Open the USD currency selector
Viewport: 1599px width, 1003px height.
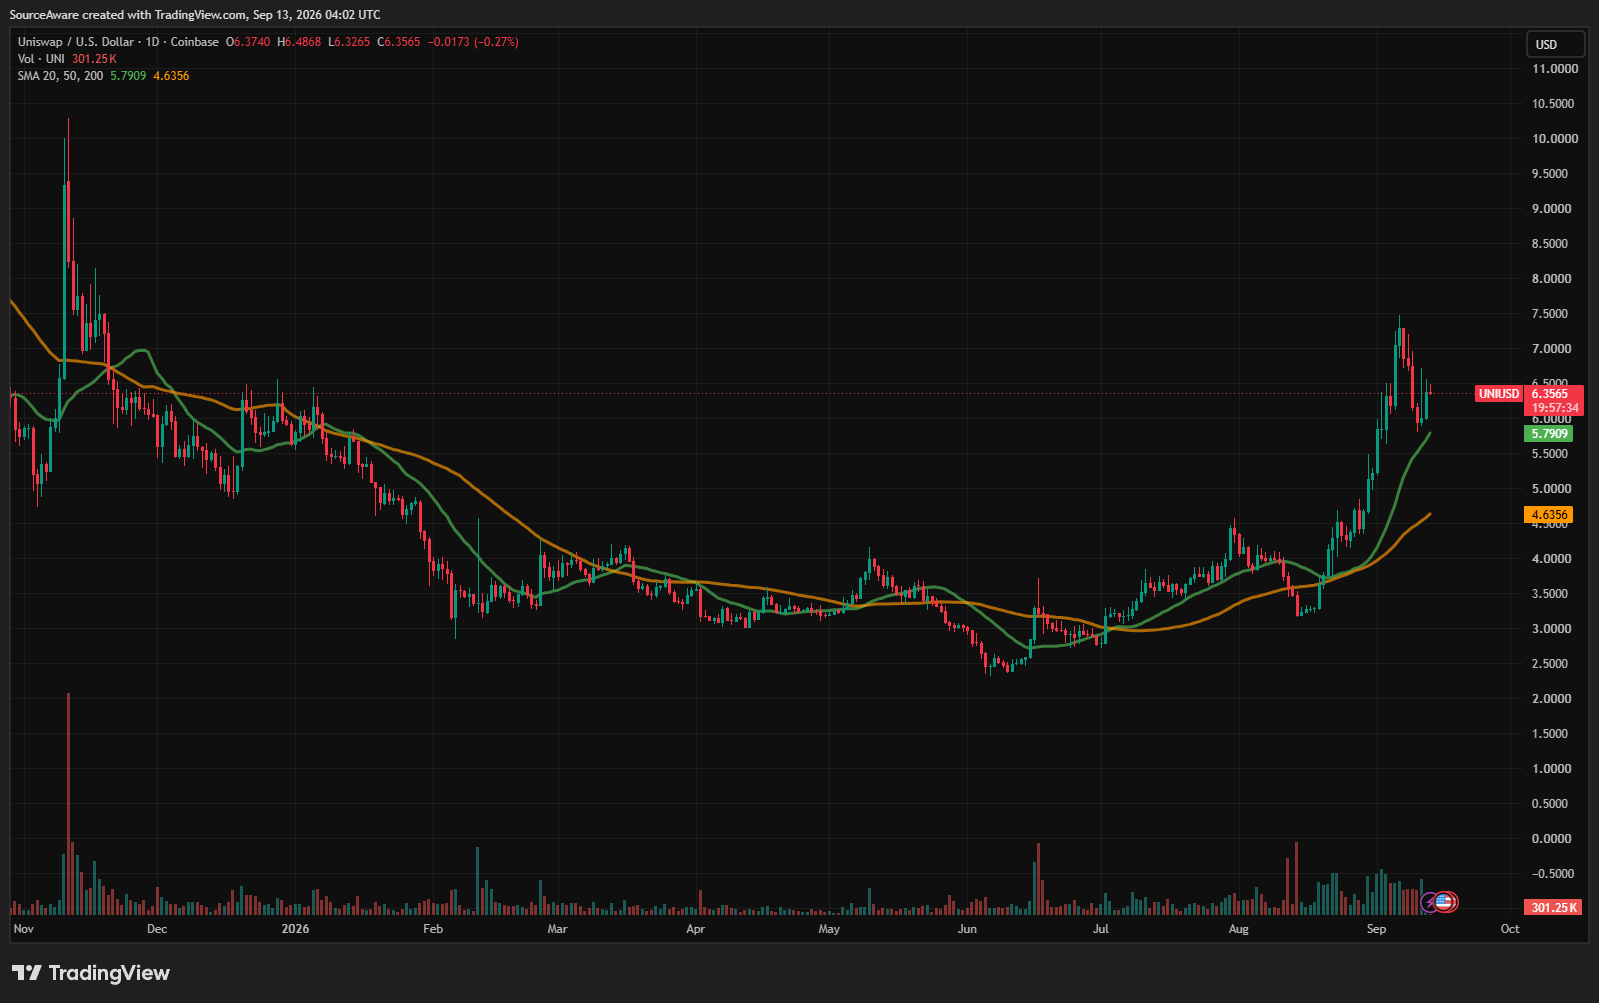coord(1555,44)
